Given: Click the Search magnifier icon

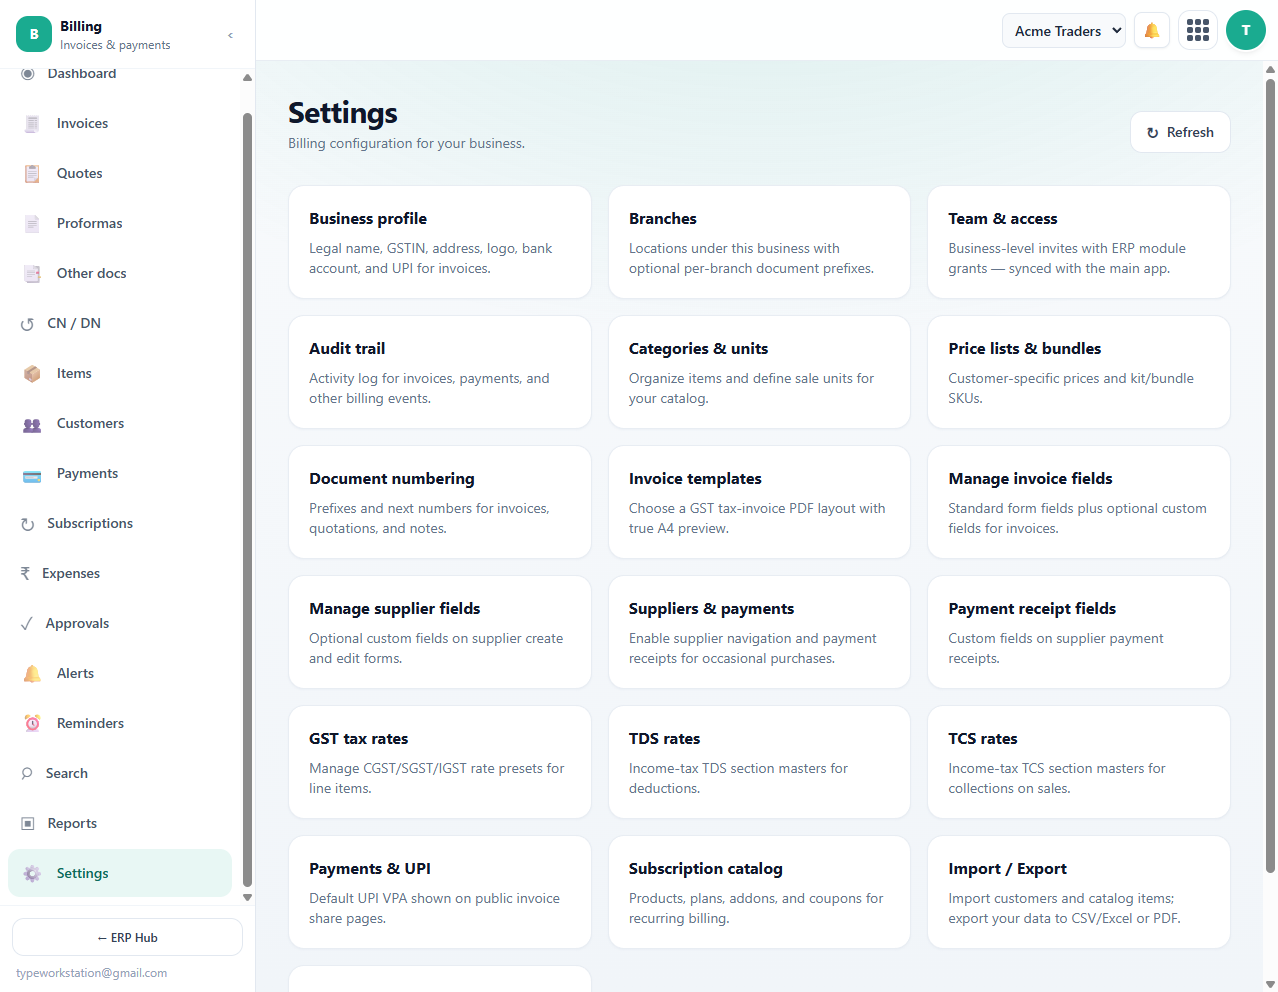Looking at the screenshot, I should 27,774.
